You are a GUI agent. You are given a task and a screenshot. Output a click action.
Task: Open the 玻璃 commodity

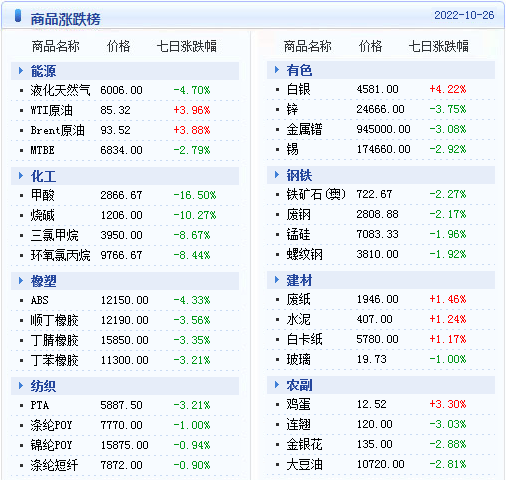(298, 359)
